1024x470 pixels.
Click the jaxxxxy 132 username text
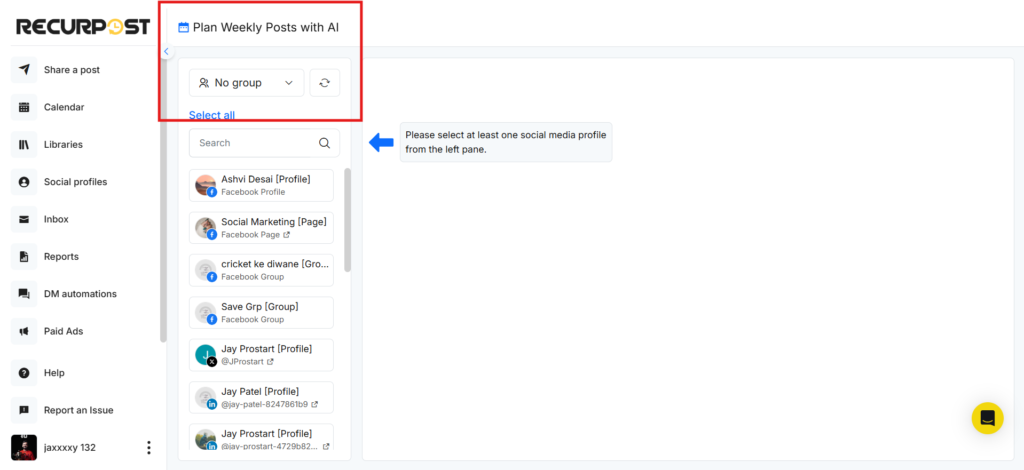point(70,448)
